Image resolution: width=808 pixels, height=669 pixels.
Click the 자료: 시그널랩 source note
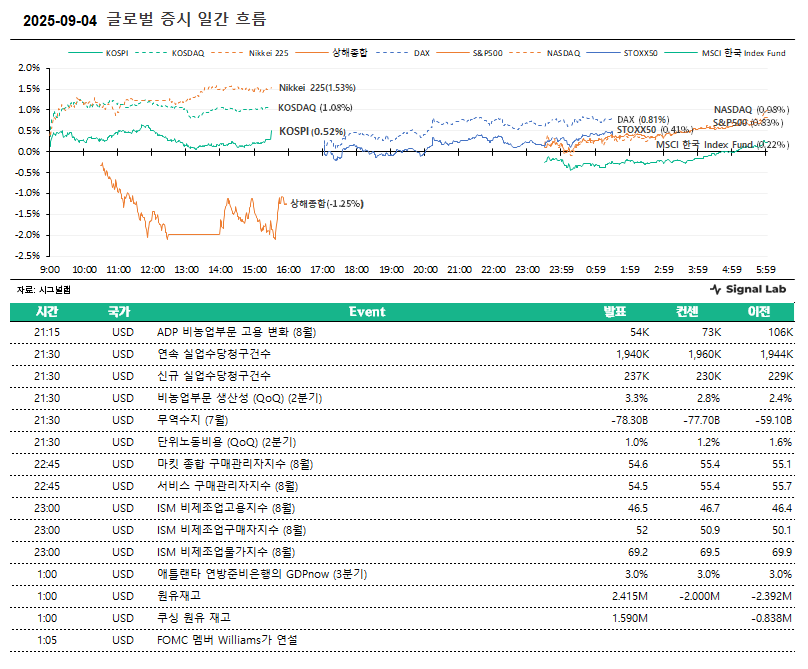click(x=44, y=290)
